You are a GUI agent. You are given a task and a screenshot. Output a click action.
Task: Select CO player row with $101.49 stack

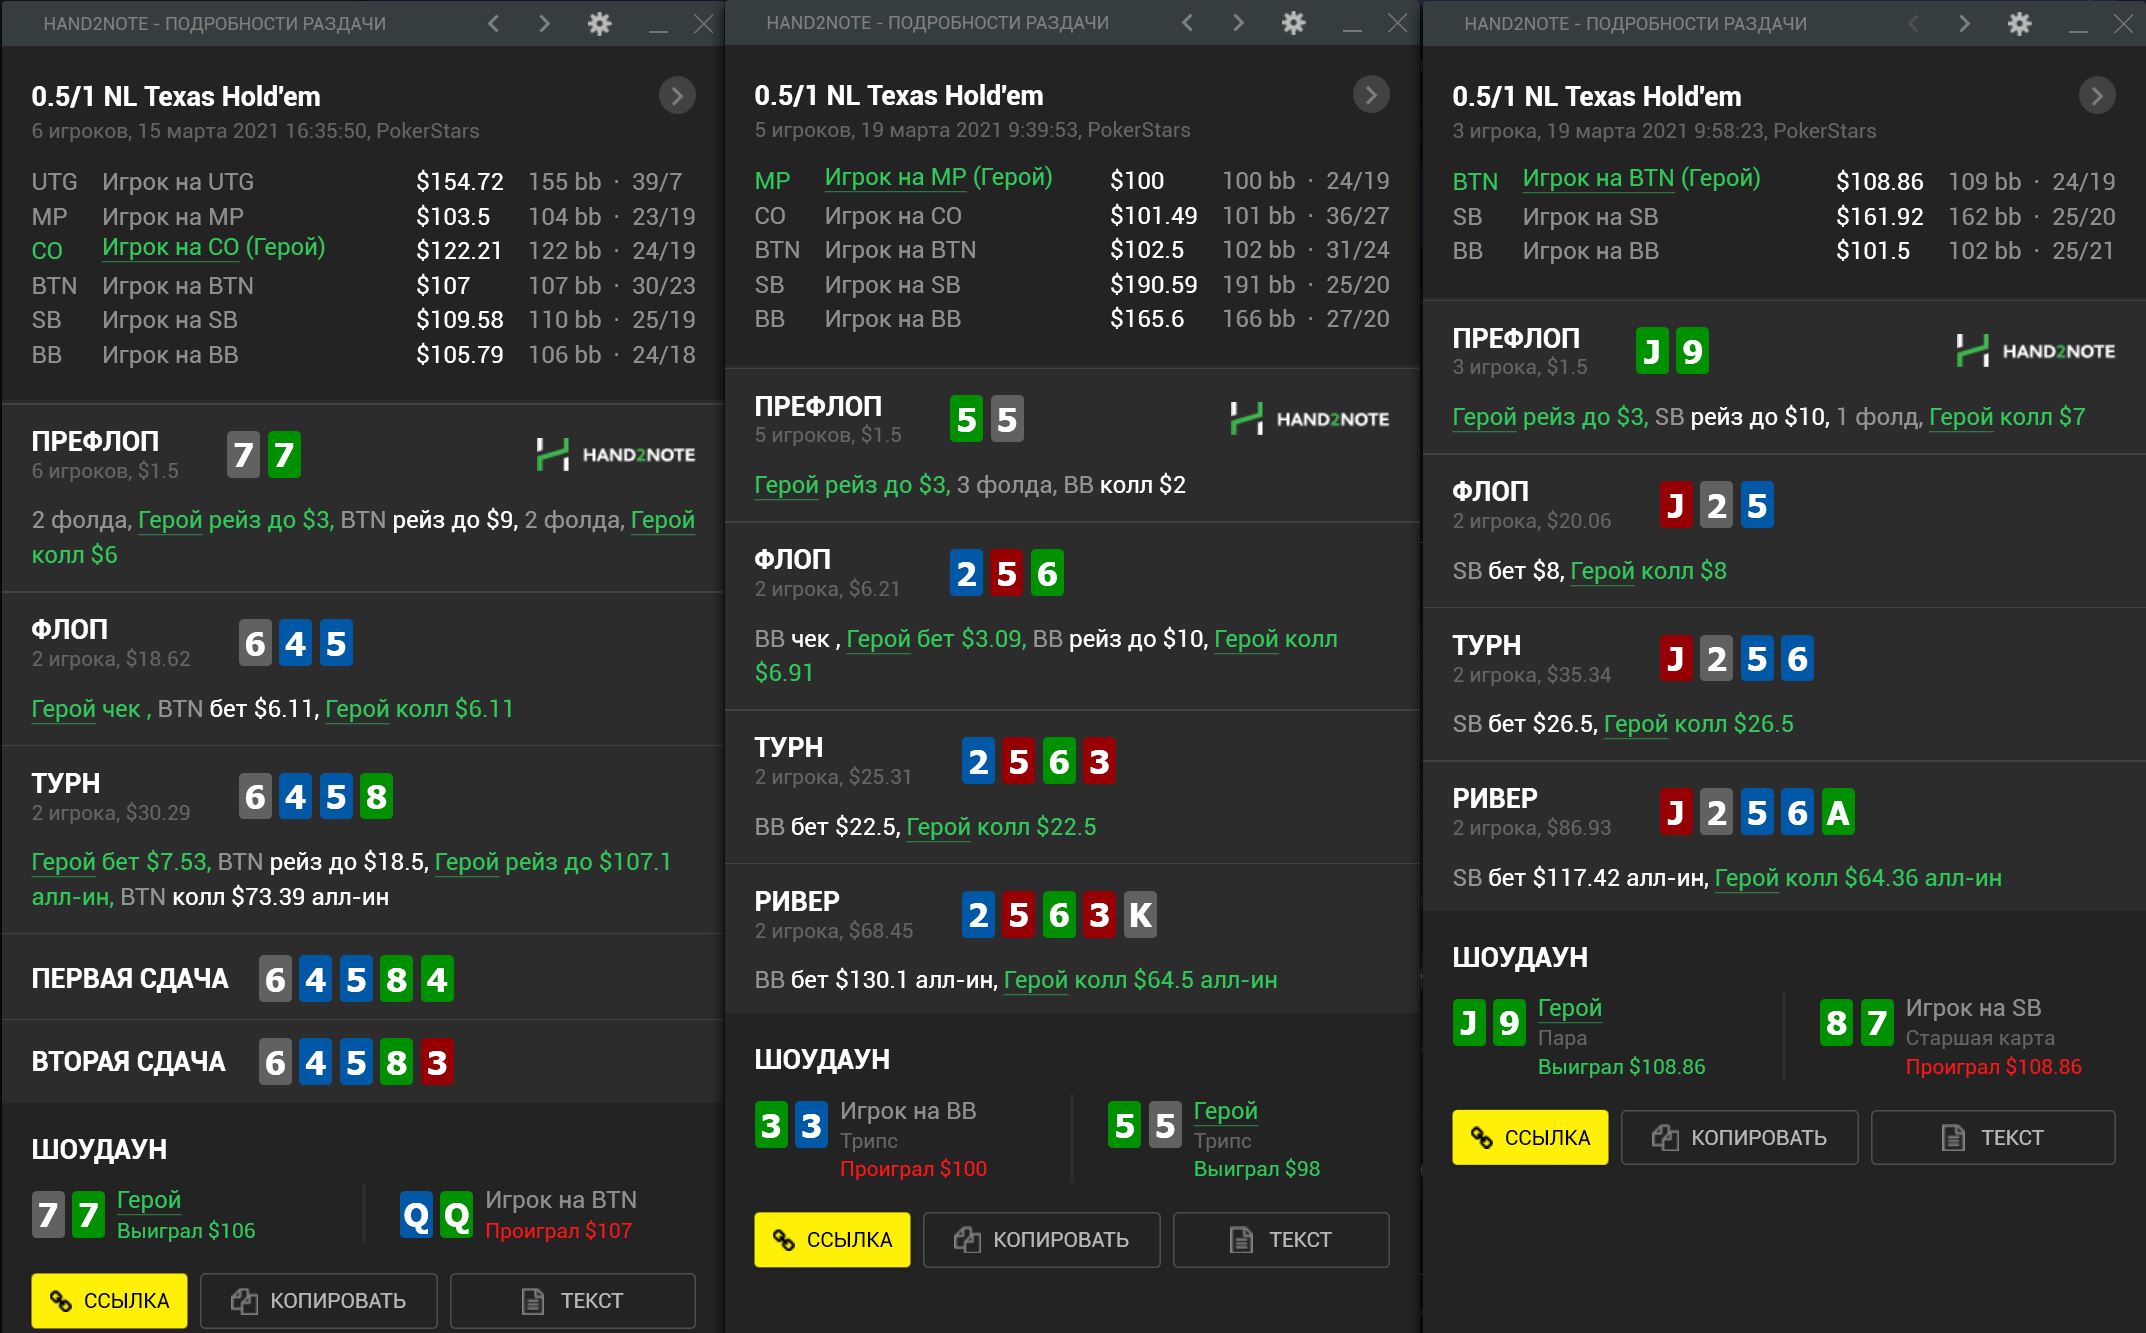[1072, 215]
